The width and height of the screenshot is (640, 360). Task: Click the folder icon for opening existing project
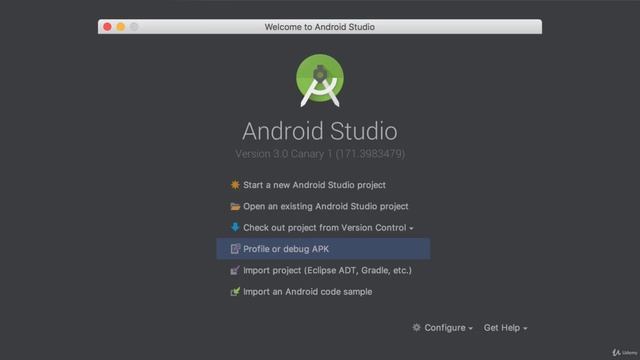[x=235, y=207]
